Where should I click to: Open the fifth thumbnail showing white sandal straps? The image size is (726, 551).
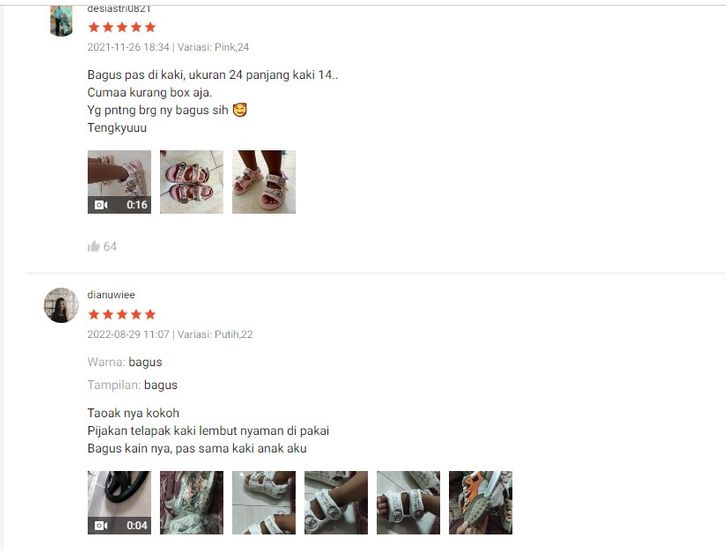pyautogui.click(x=408, y=503)
